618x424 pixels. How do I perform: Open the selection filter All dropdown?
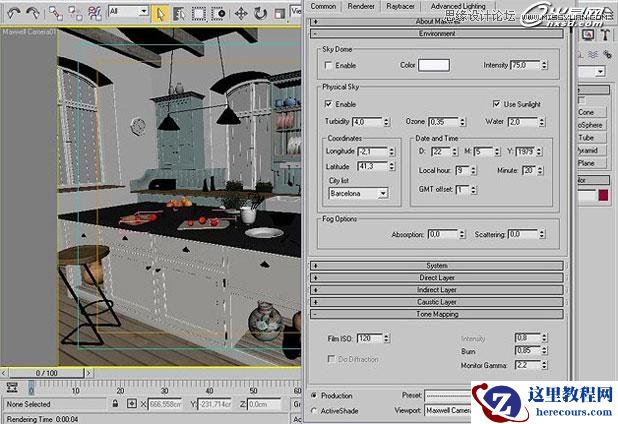[x=128, y=11]
